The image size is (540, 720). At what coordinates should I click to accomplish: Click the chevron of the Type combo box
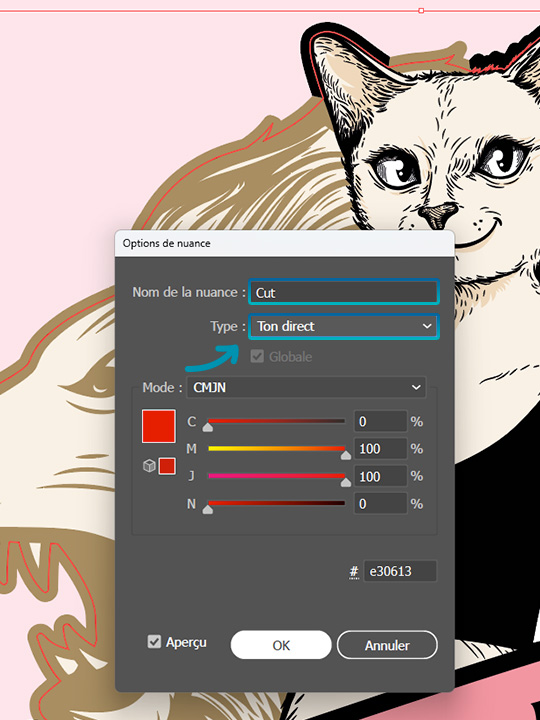[427, 326]
